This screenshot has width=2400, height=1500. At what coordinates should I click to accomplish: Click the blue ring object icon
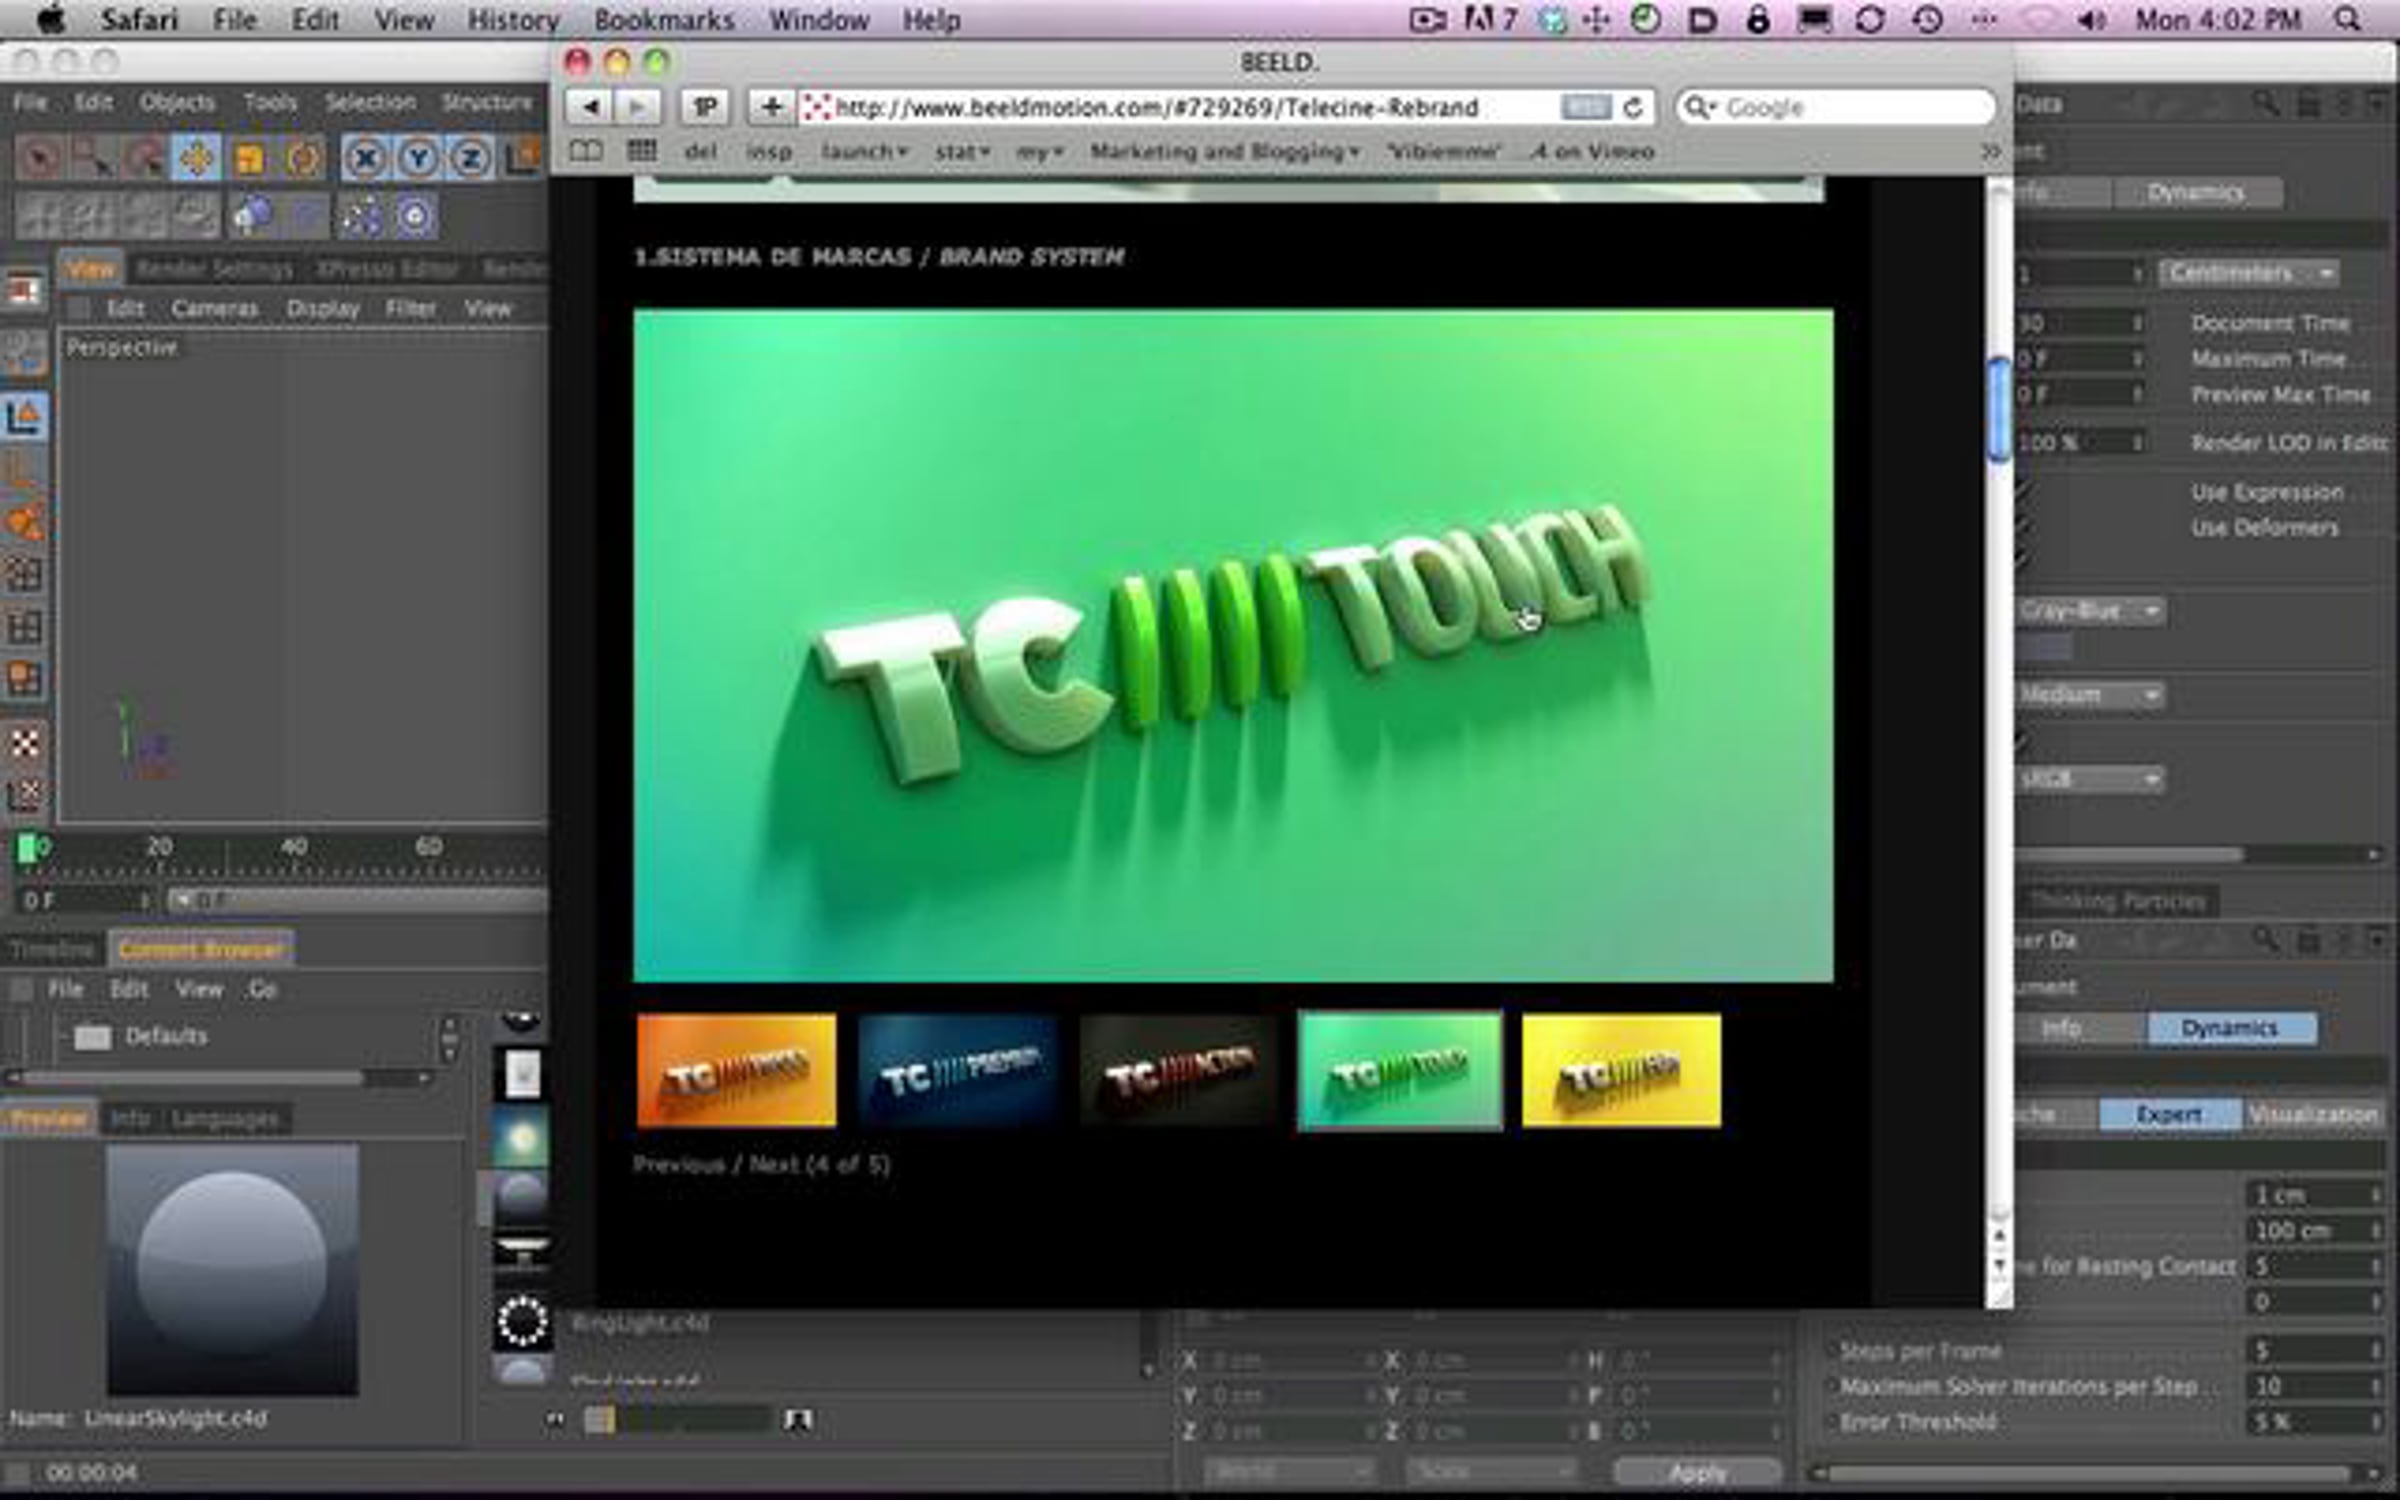(414, 216)
